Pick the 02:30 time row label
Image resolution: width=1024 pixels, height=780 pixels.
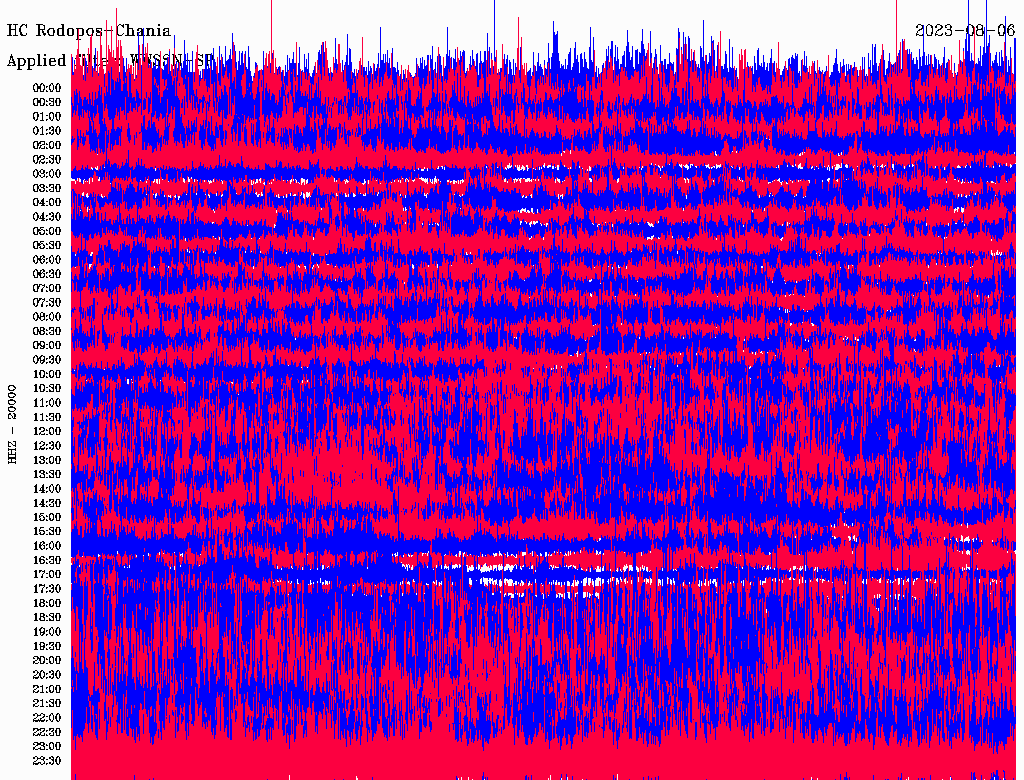47,159
